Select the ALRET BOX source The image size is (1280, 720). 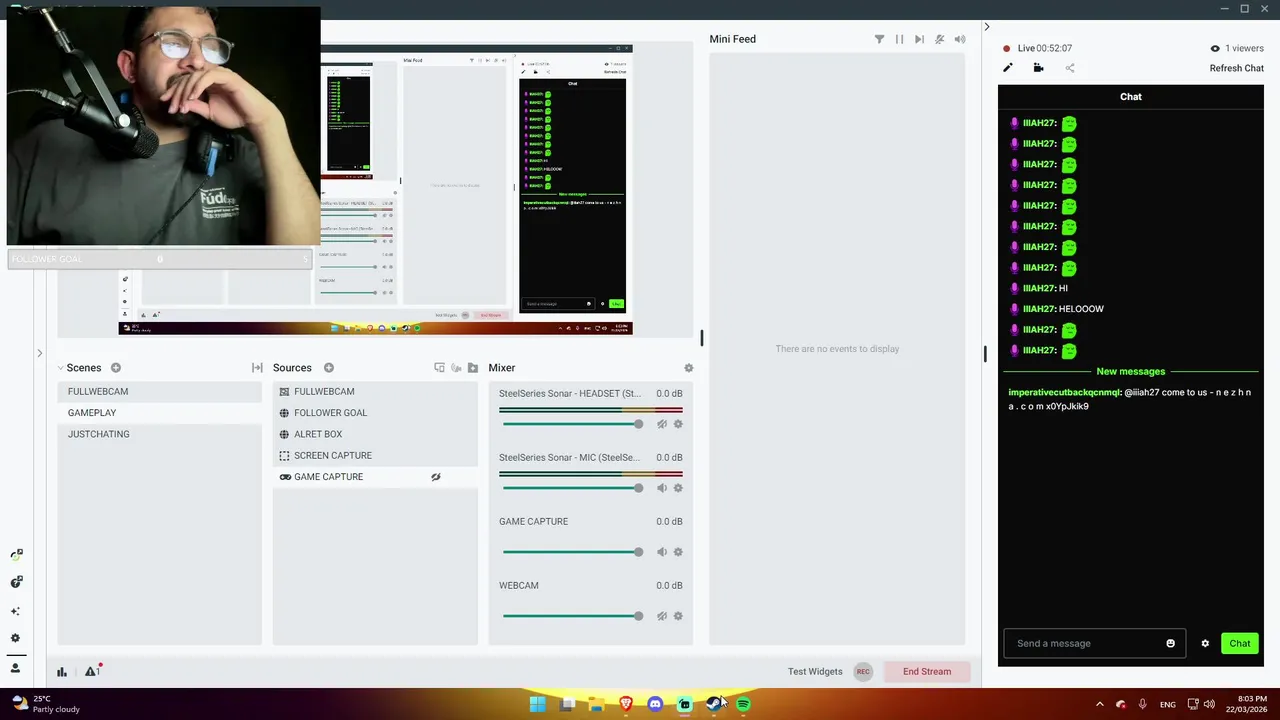tap(375, 434)
